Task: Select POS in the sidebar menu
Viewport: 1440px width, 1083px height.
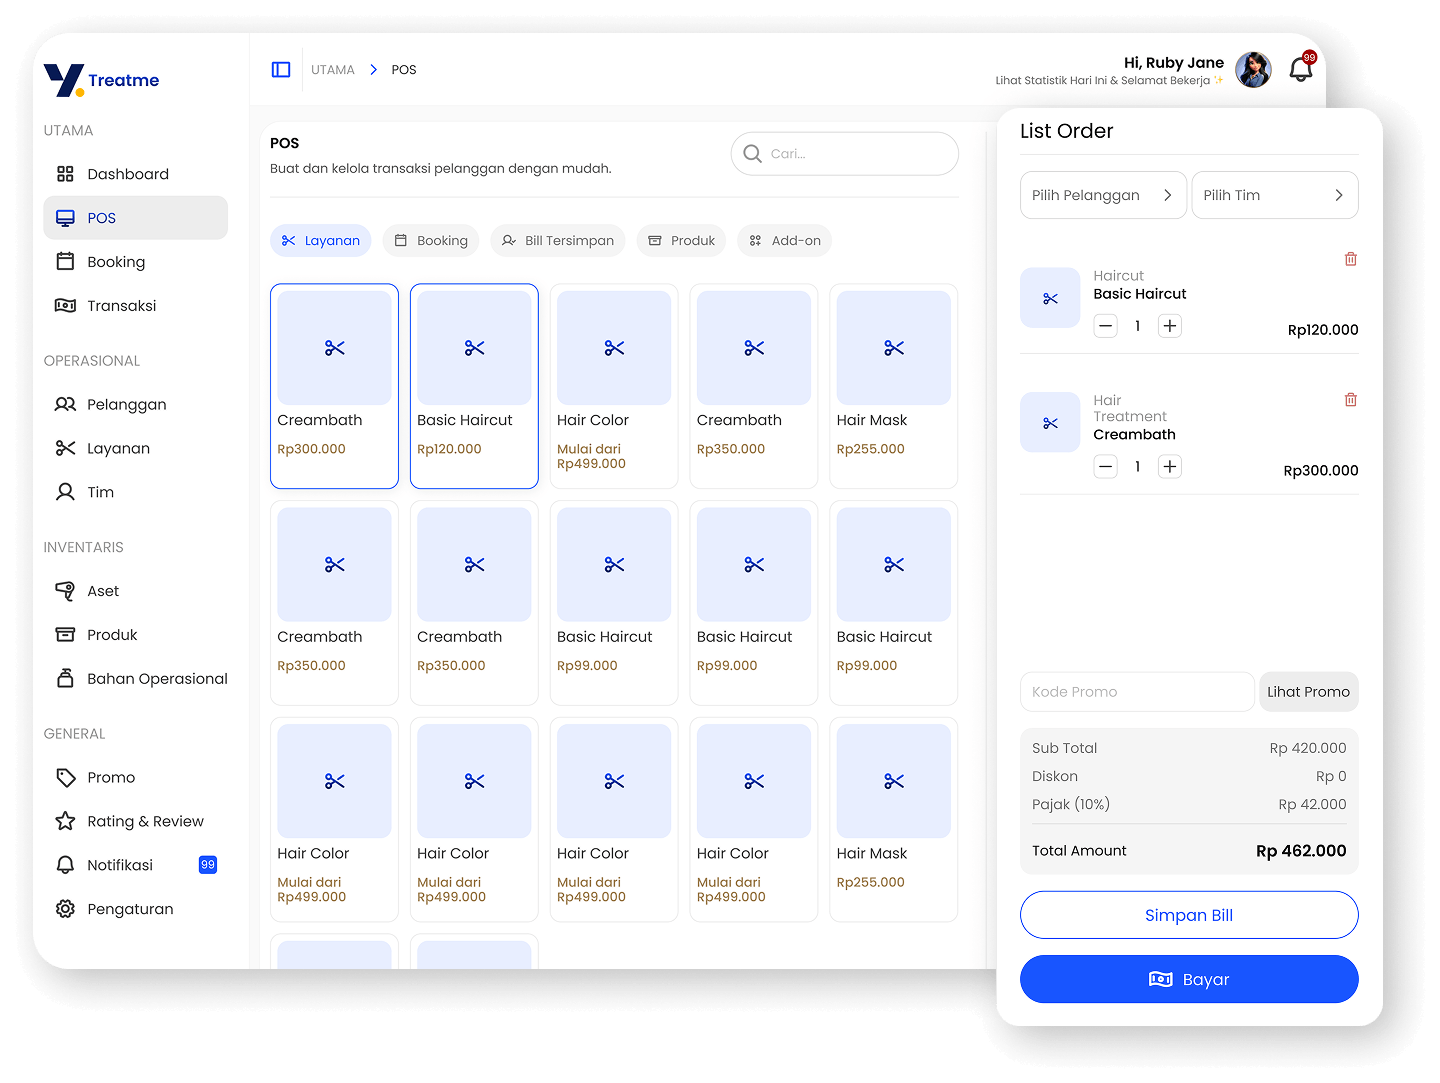Action: click(x=136, y=218)
